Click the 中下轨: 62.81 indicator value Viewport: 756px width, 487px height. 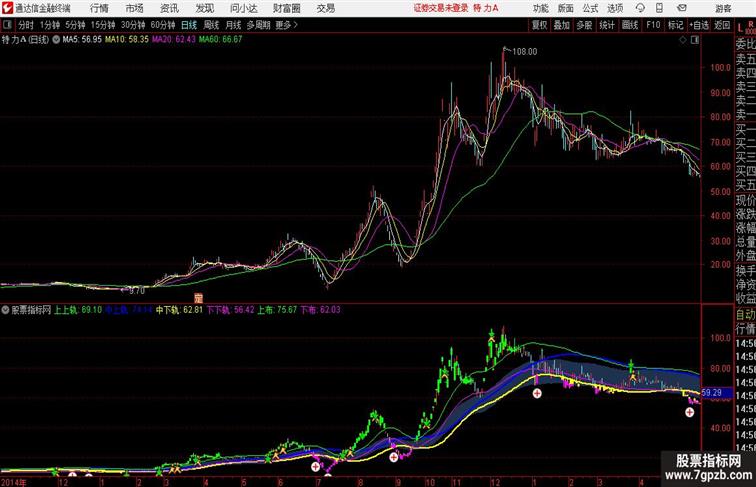(179, 310)
